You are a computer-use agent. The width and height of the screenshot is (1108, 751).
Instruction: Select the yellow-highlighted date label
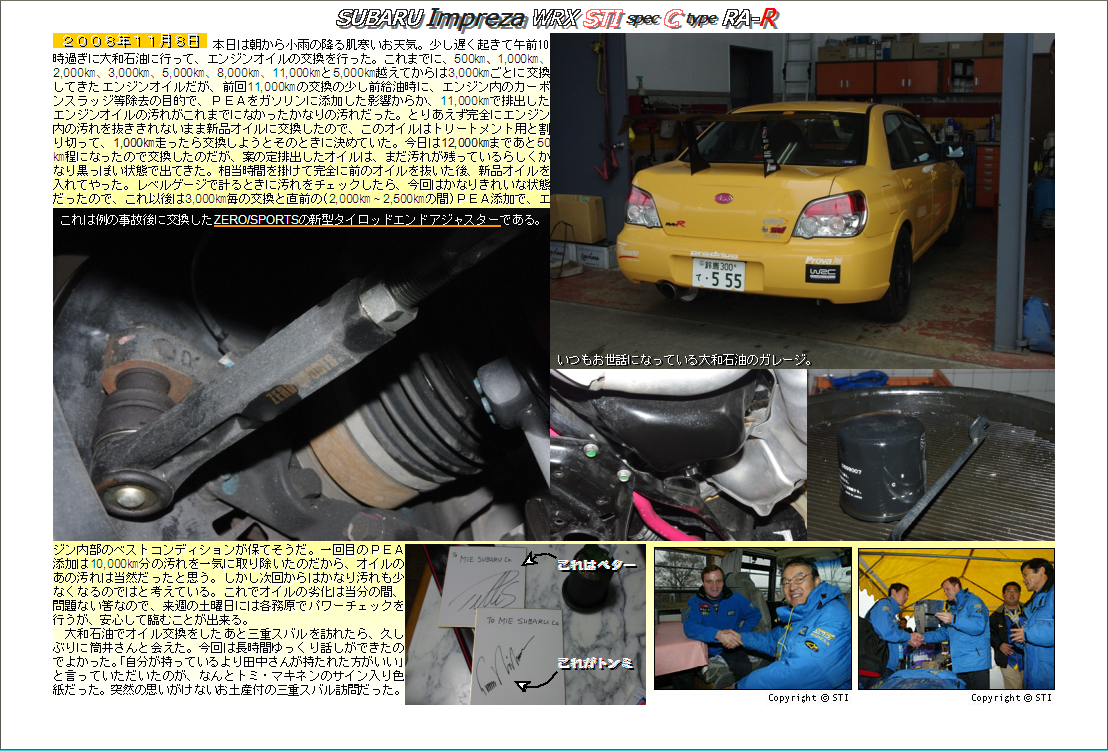point(130,41)
